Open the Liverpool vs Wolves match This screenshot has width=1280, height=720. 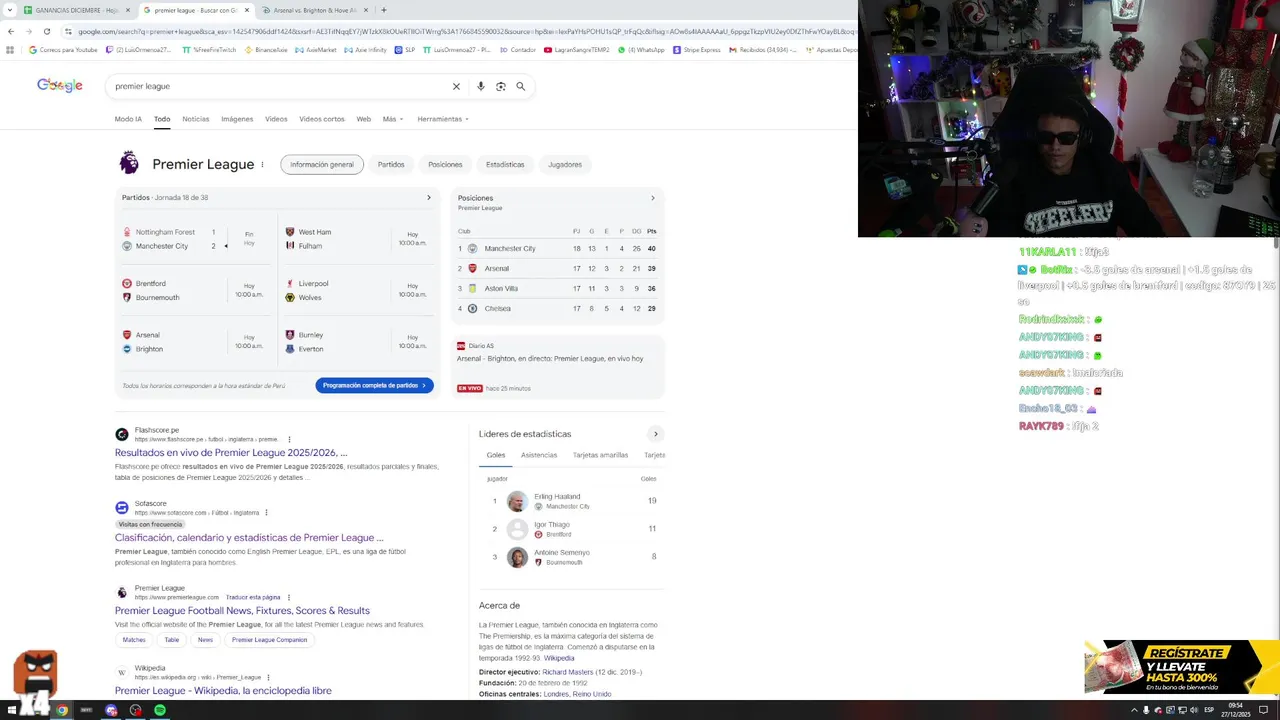tap(358, 290)
